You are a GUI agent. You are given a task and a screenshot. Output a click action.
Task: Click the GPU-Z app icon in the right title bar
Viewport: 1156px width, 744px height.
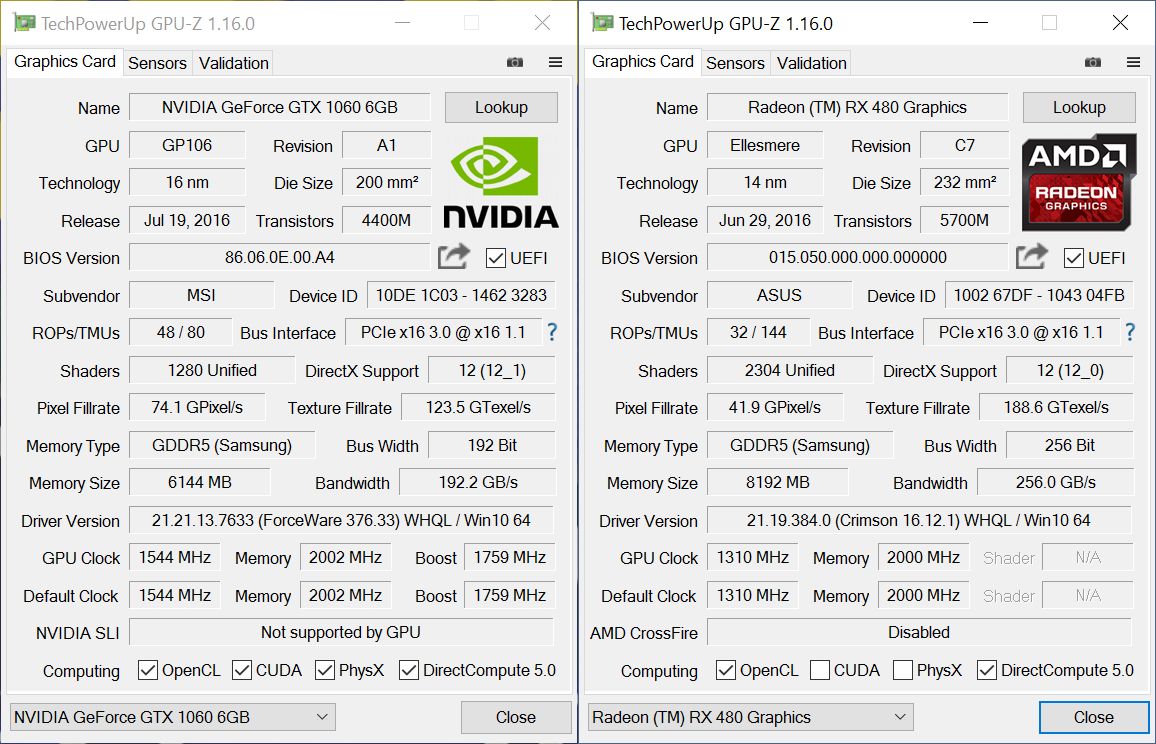click(x=602, y=23)
